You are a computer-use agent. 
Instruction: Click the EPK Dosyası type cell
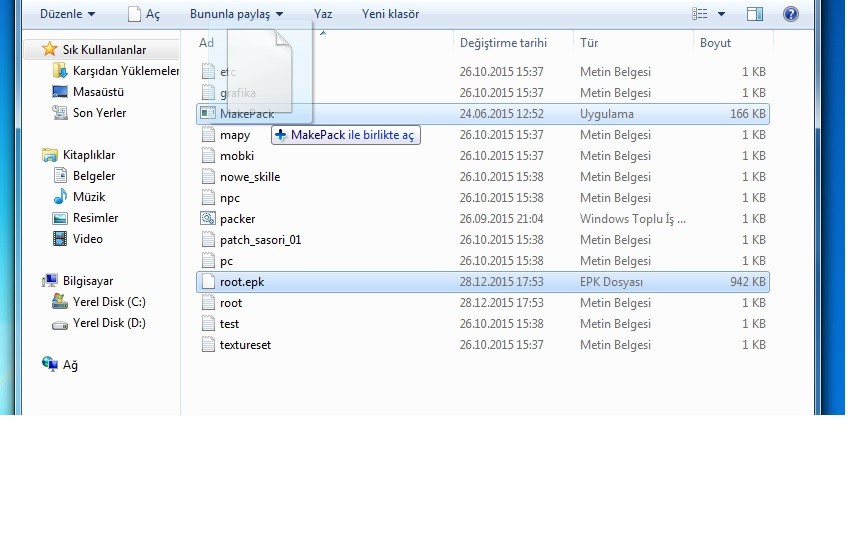(611, 282)
